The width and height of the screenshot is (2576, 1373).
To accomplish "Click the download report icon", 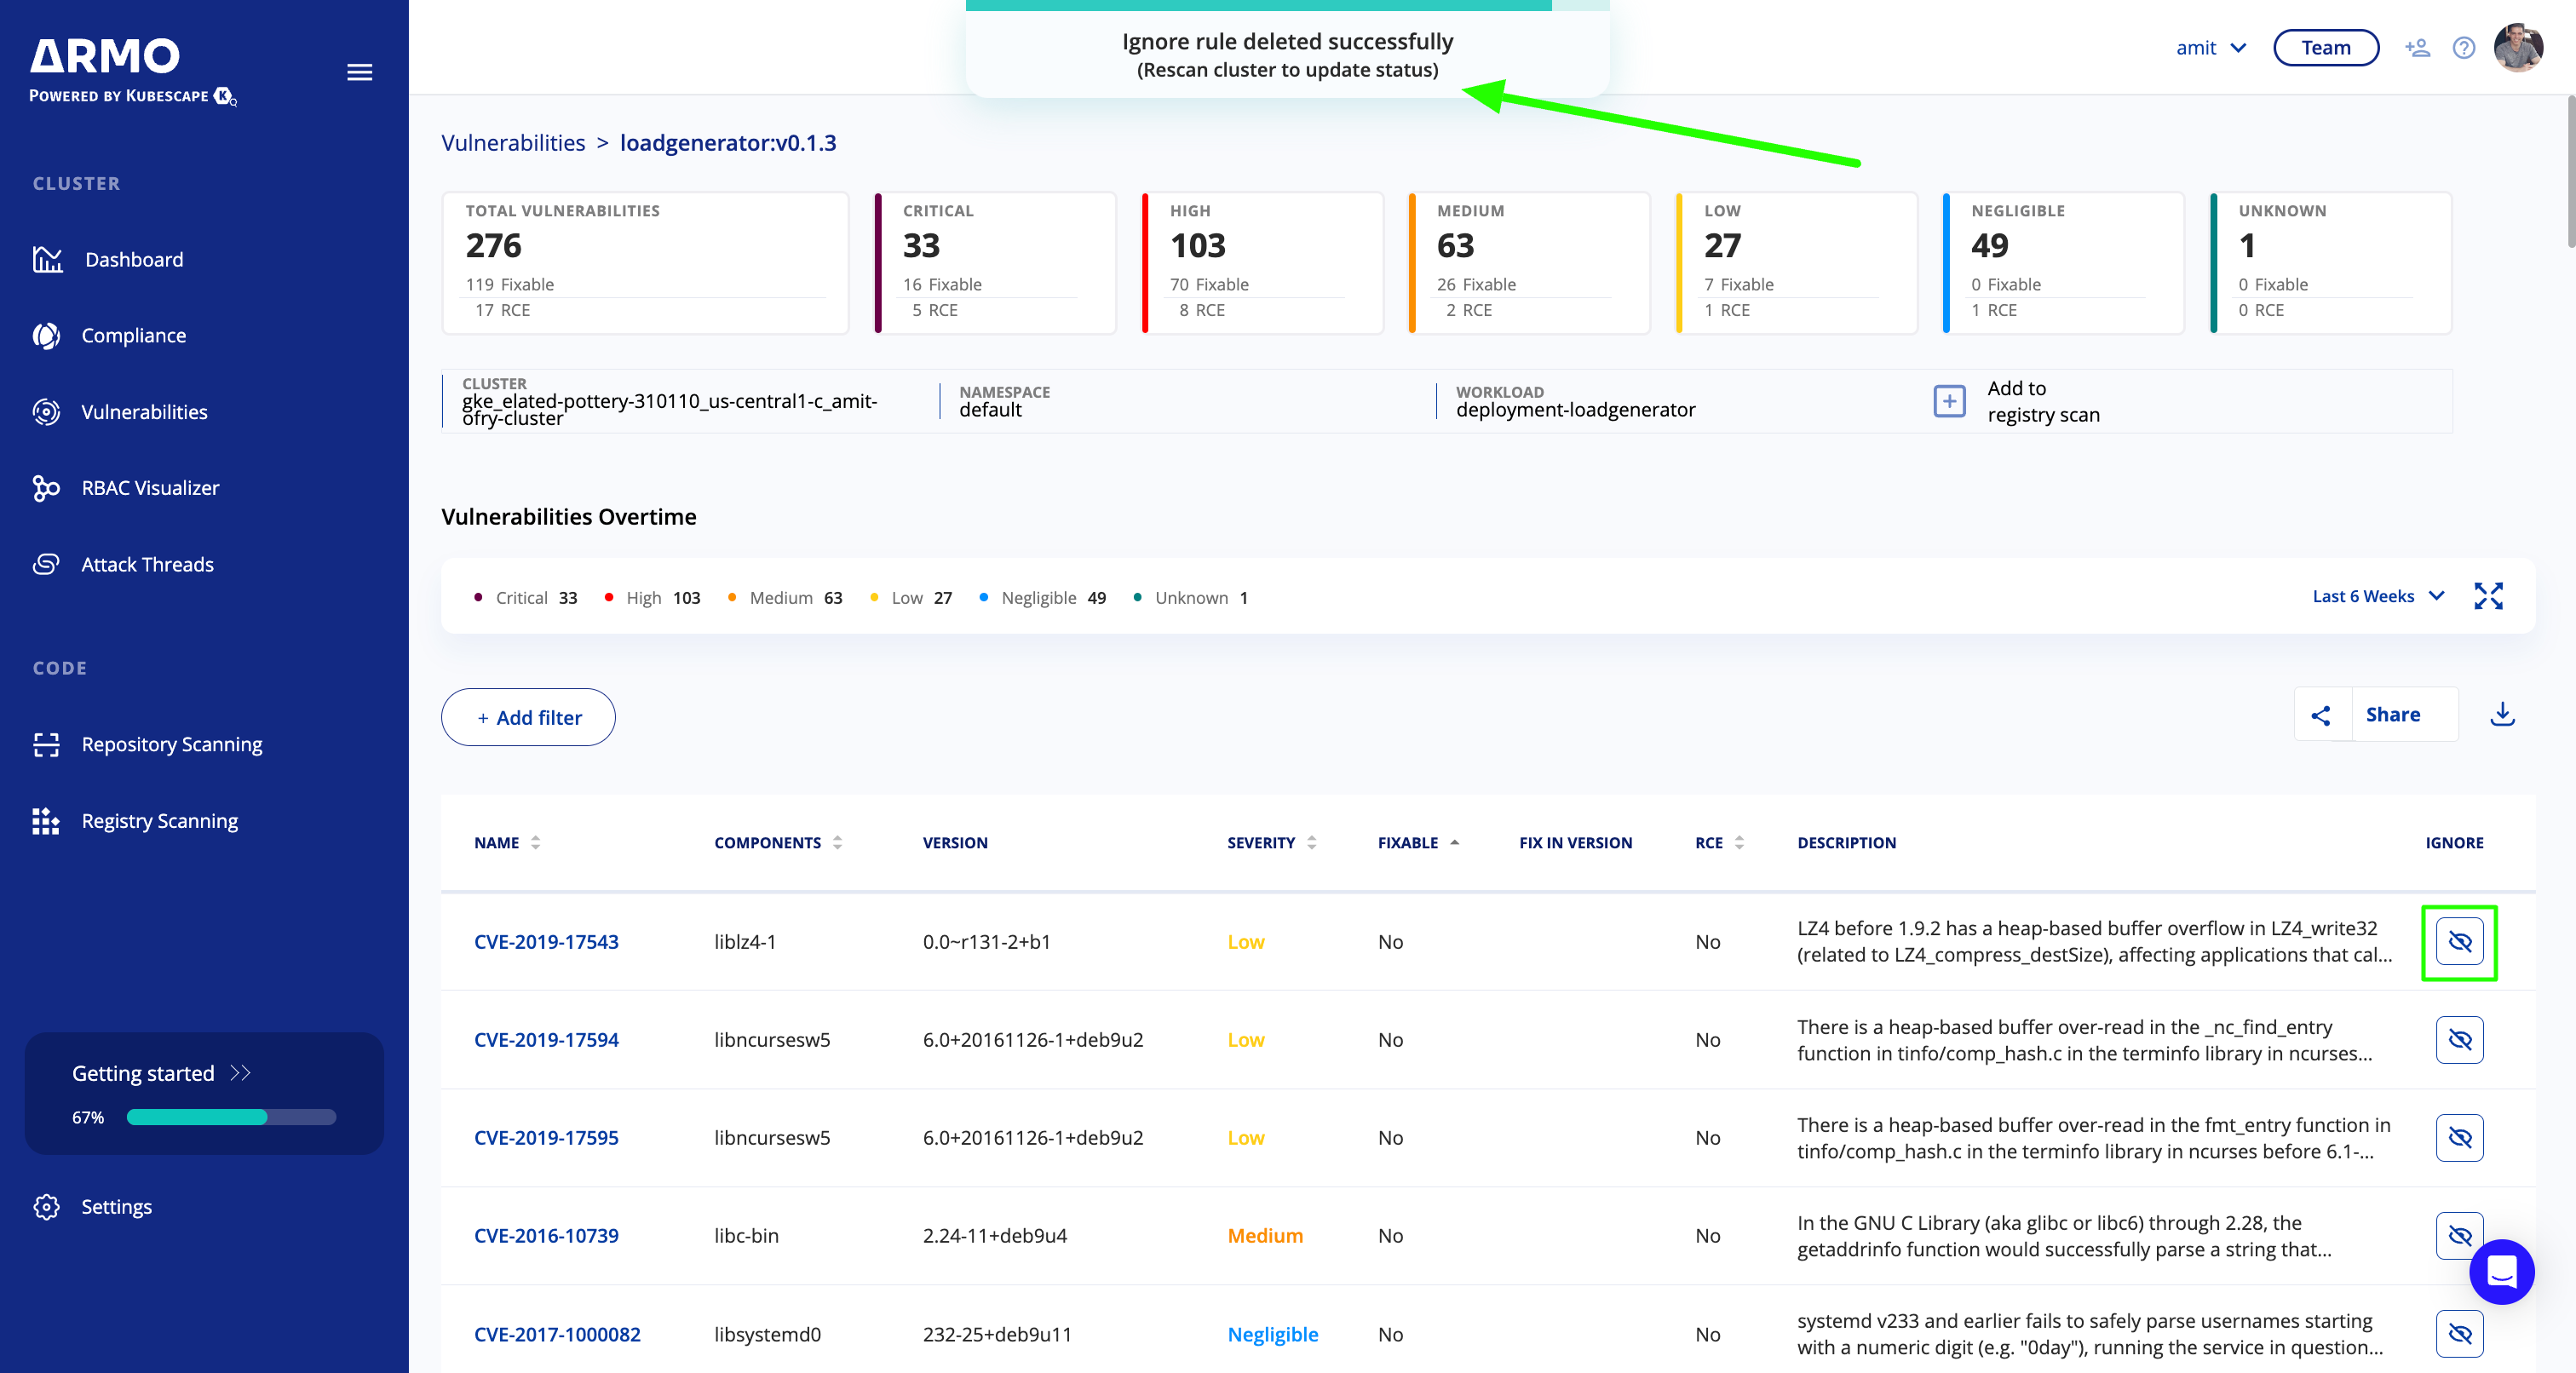I will coord(2502,715).
